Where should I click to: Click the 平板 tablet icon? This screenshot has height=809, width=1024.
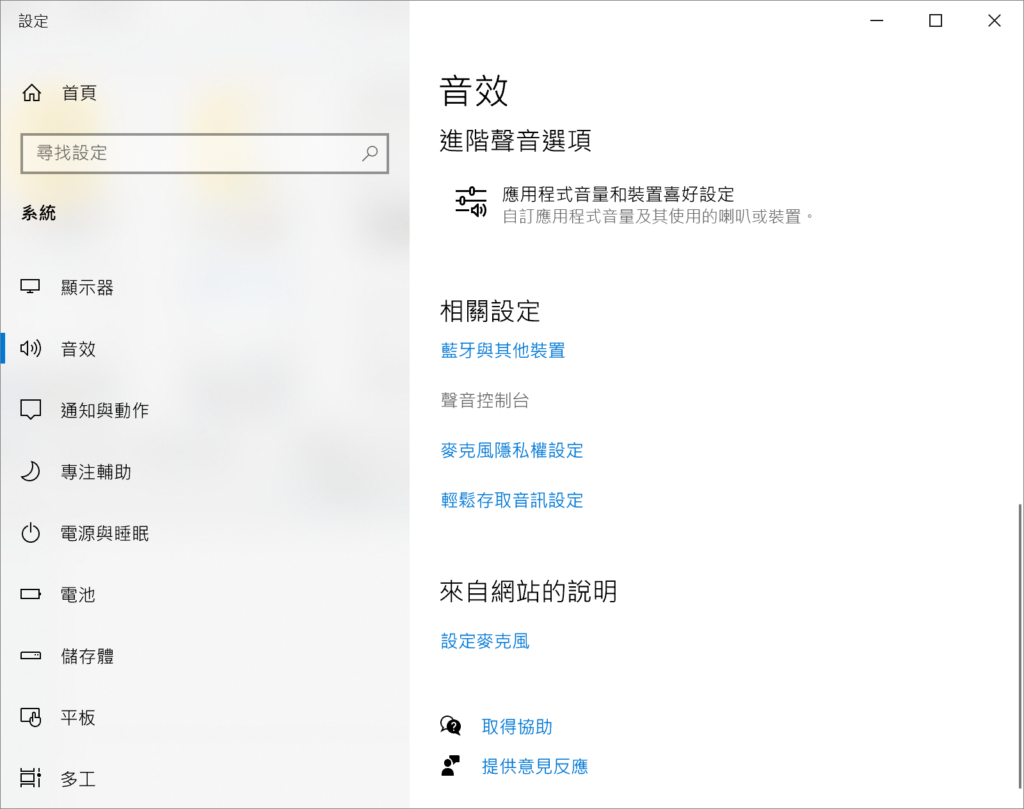(31, 717)
